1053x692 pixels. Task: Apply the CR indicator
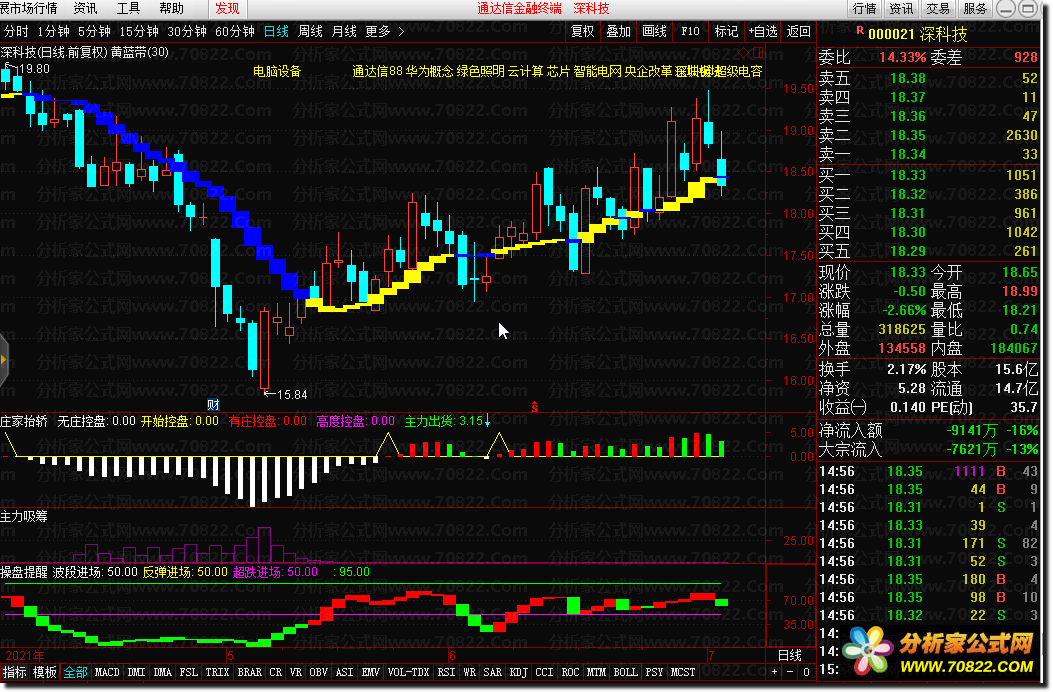point(275,673)
